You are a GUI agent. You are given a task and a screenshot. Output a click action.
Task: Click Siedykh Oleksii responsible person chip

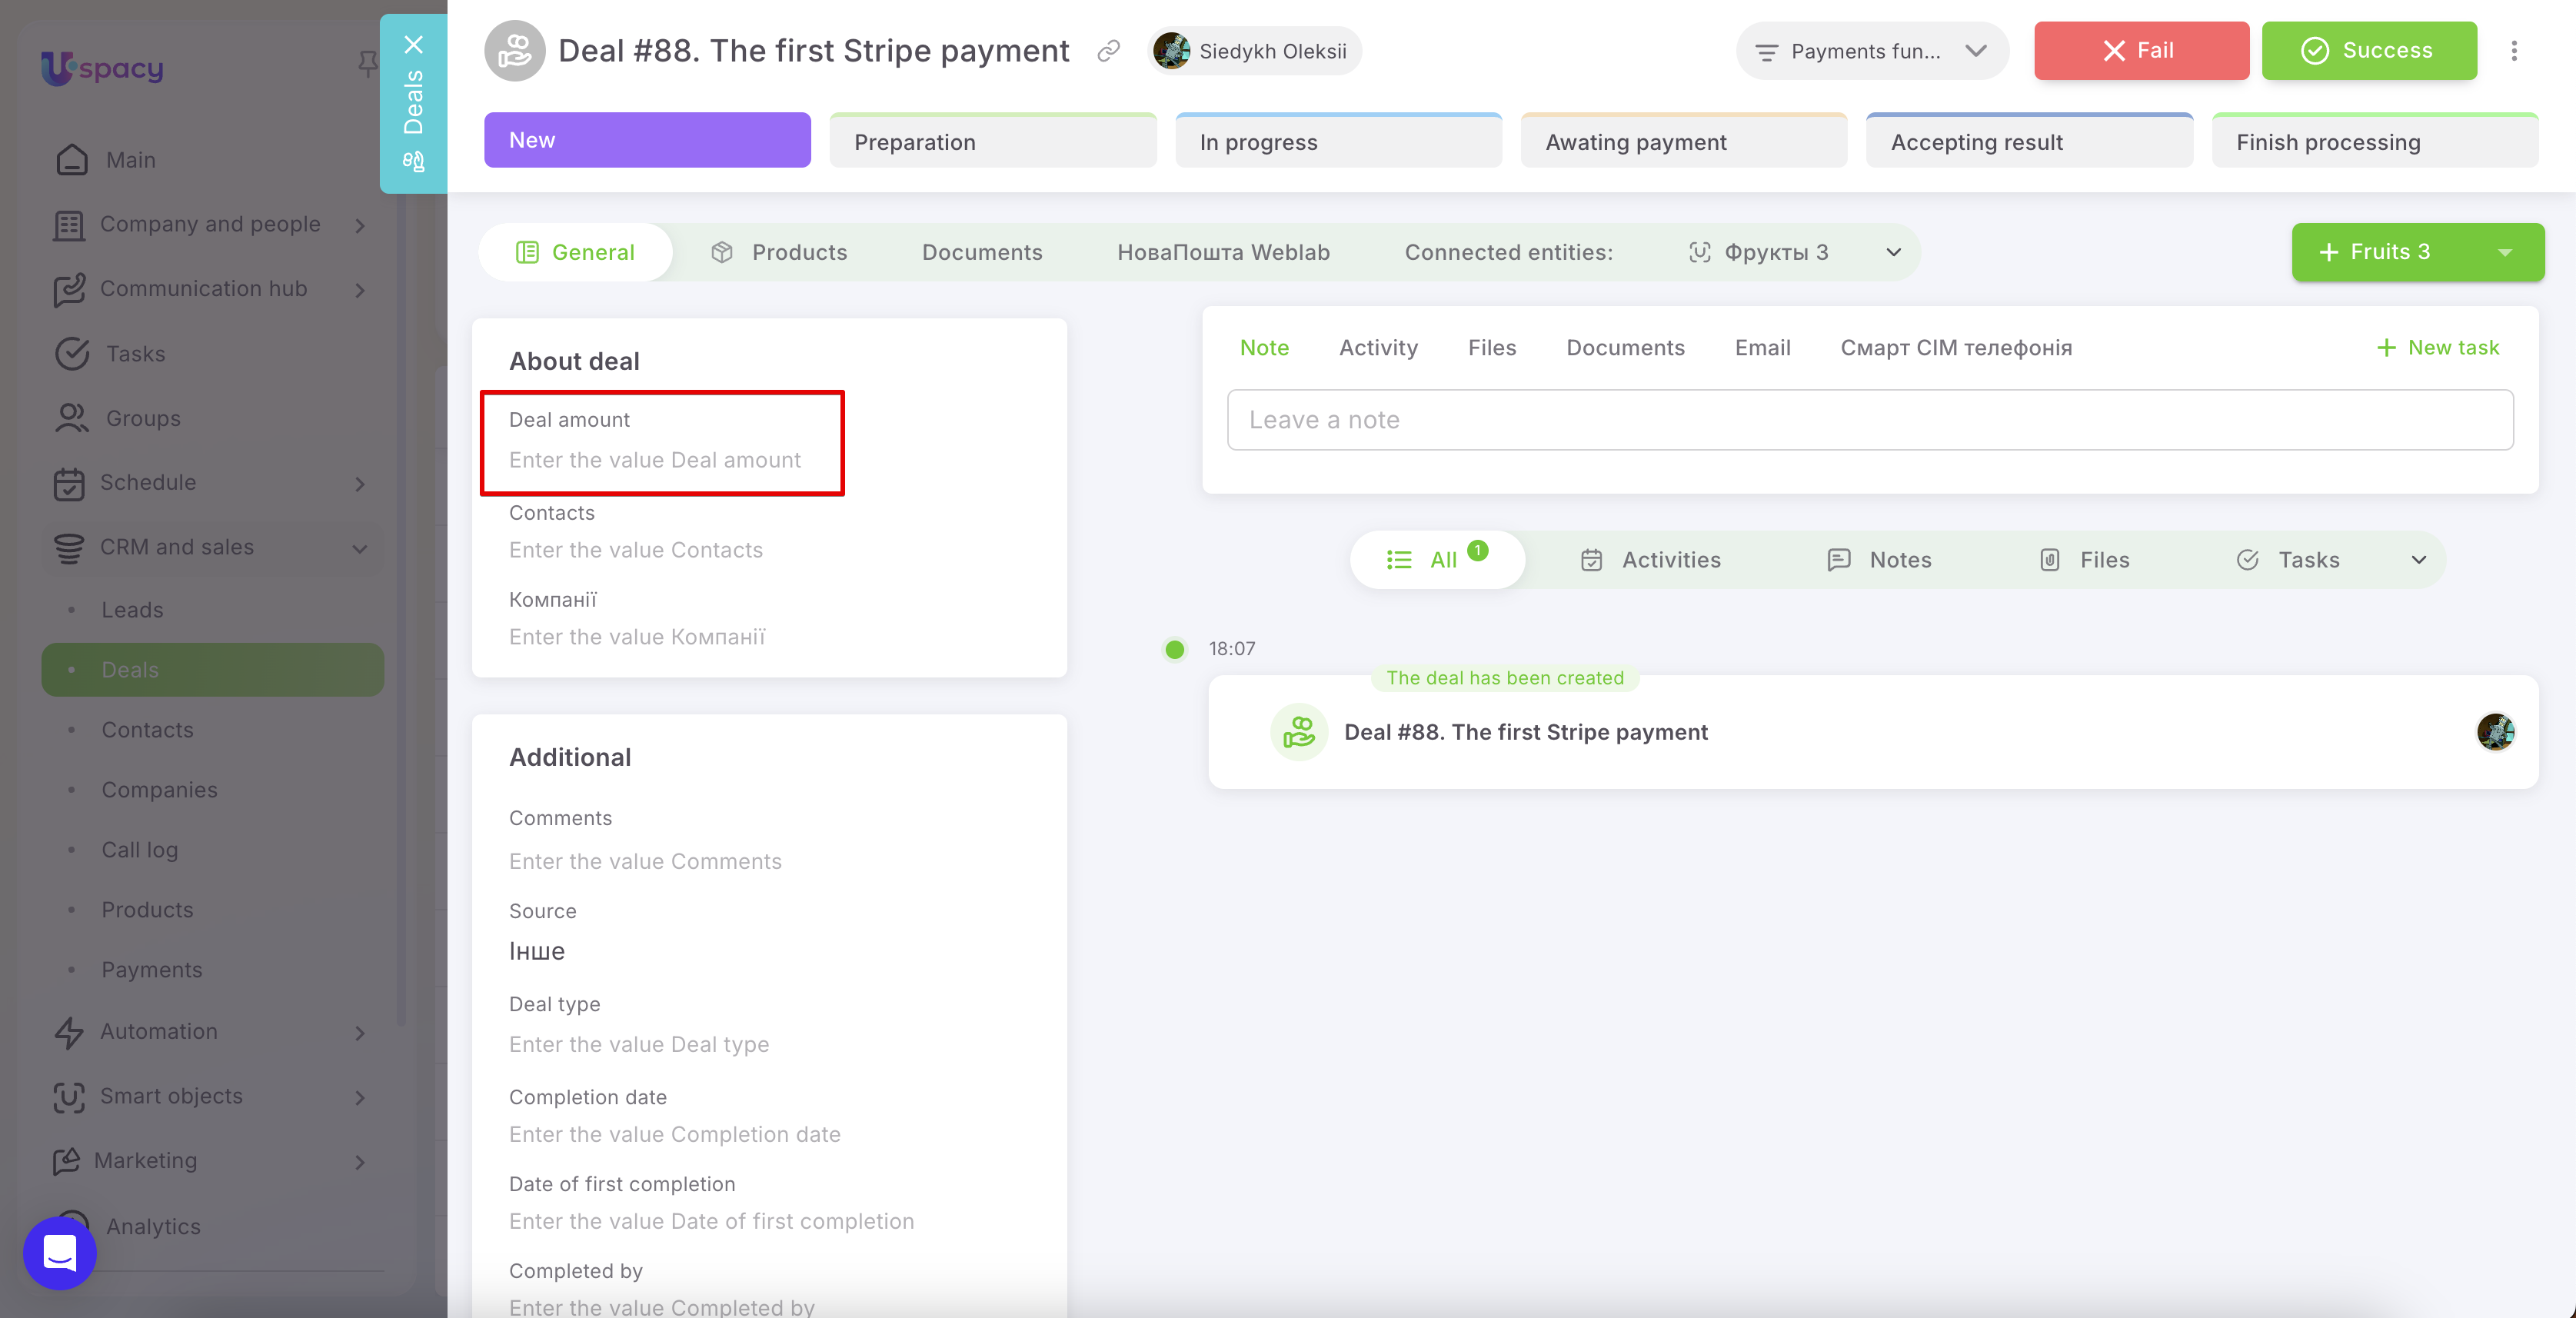[x=1254, y=51]
